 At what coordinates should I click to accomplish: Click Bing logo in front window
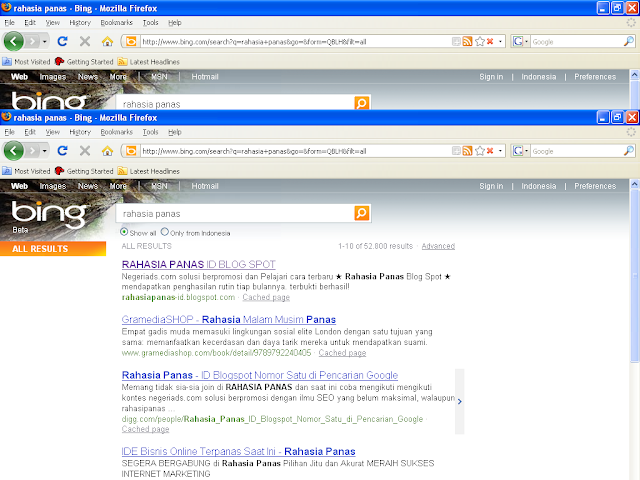click(x=49, y=214)
